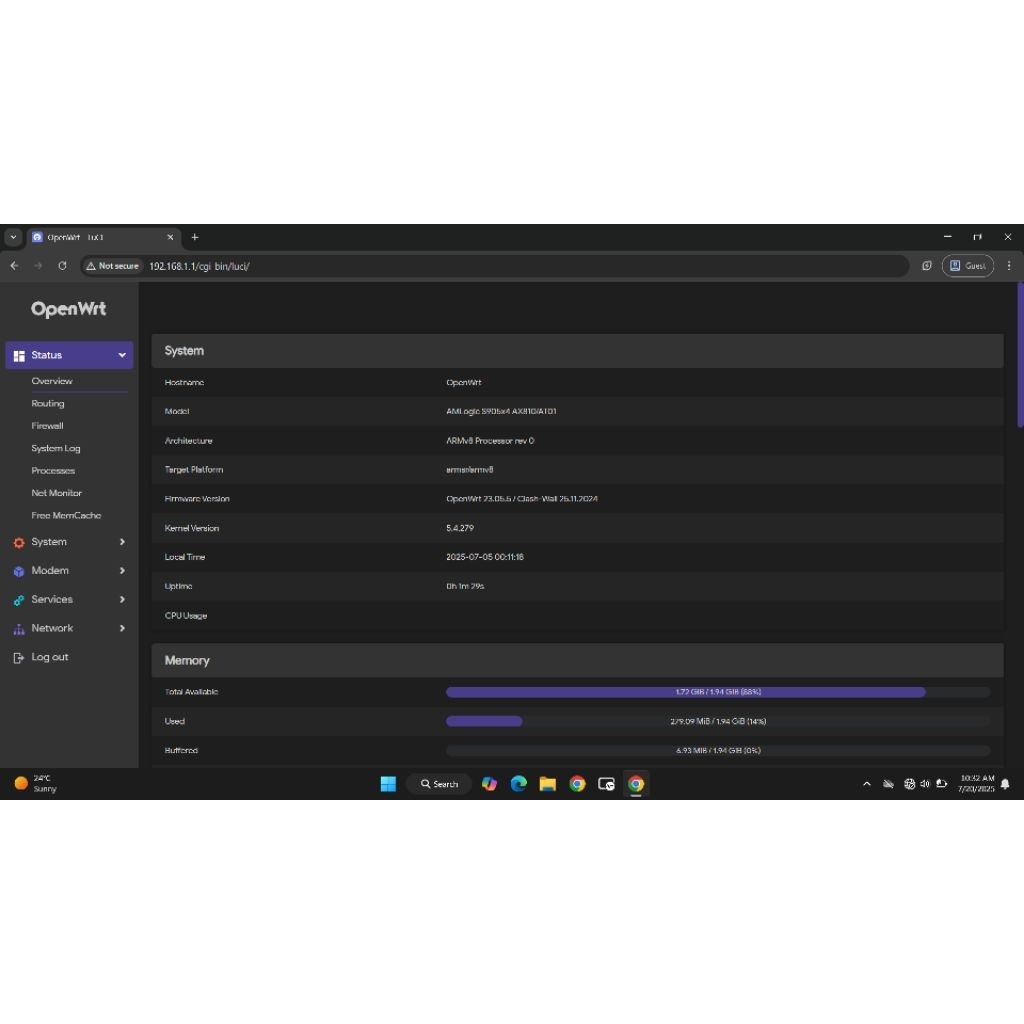Image resolution: width=1024 pixels, height=1024 pixels.
Task: Click the Status dashboard icon in sidebar
Action: (x=19, y=356)
